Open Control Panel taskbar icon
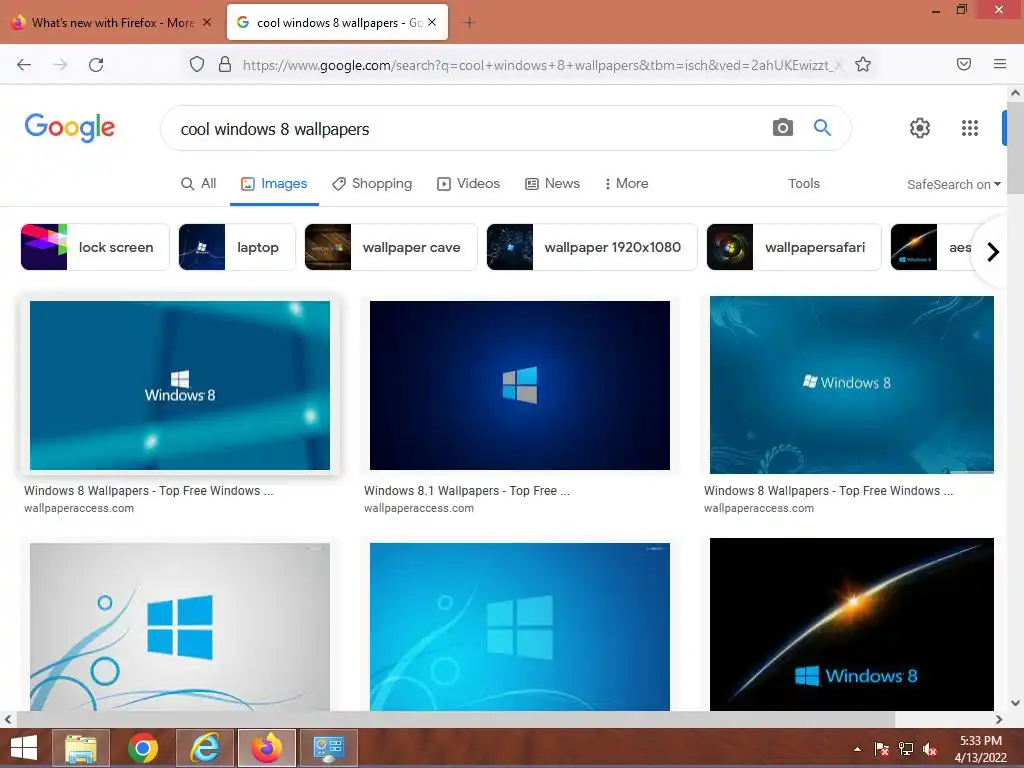This screenshot has height=768, width=1024. pyautogui.click(x=328, y=748)
